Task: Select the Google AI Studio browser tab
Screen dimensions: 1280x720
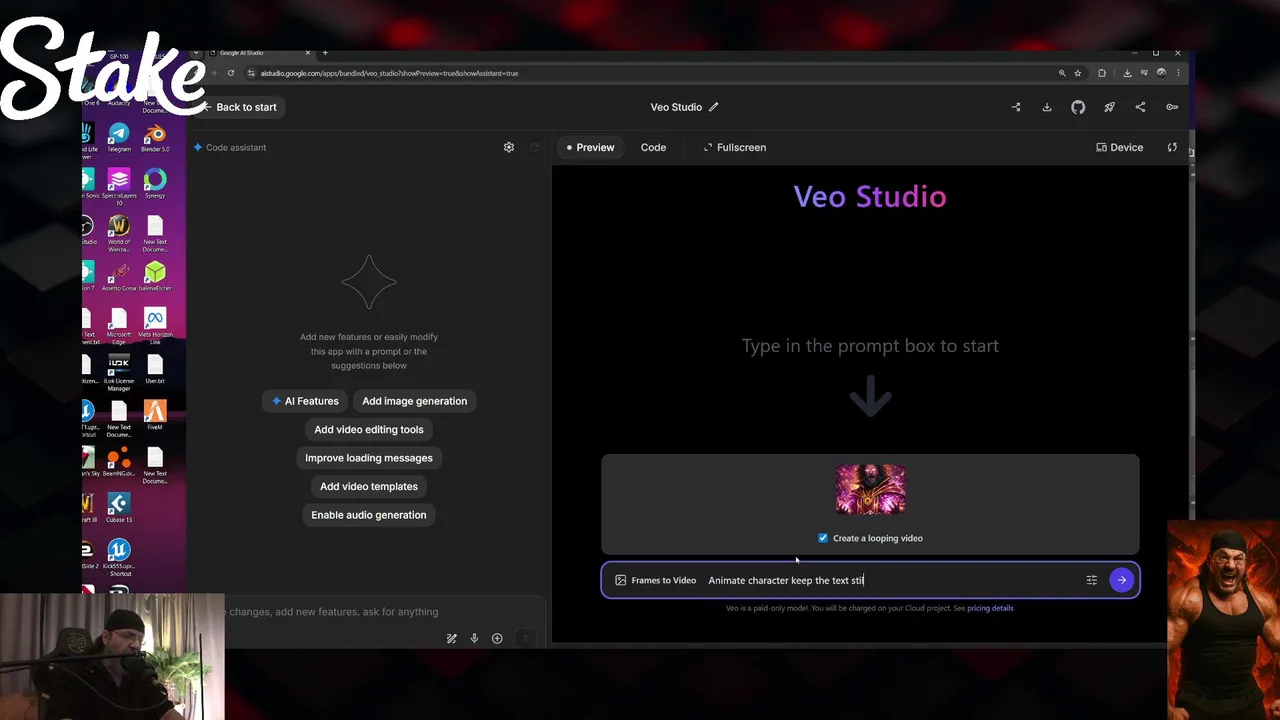Action: (260, 52)
